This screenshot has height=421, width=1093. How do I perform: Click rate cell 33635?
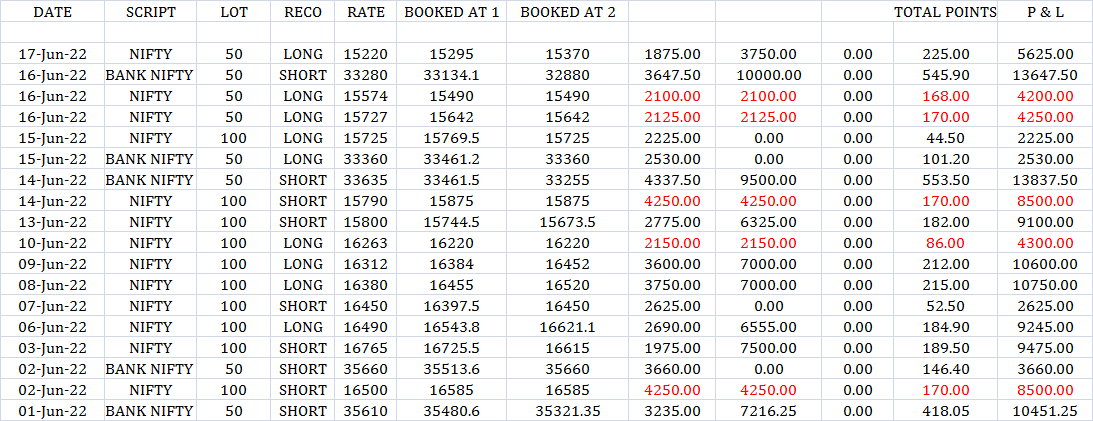coord(366,180)
